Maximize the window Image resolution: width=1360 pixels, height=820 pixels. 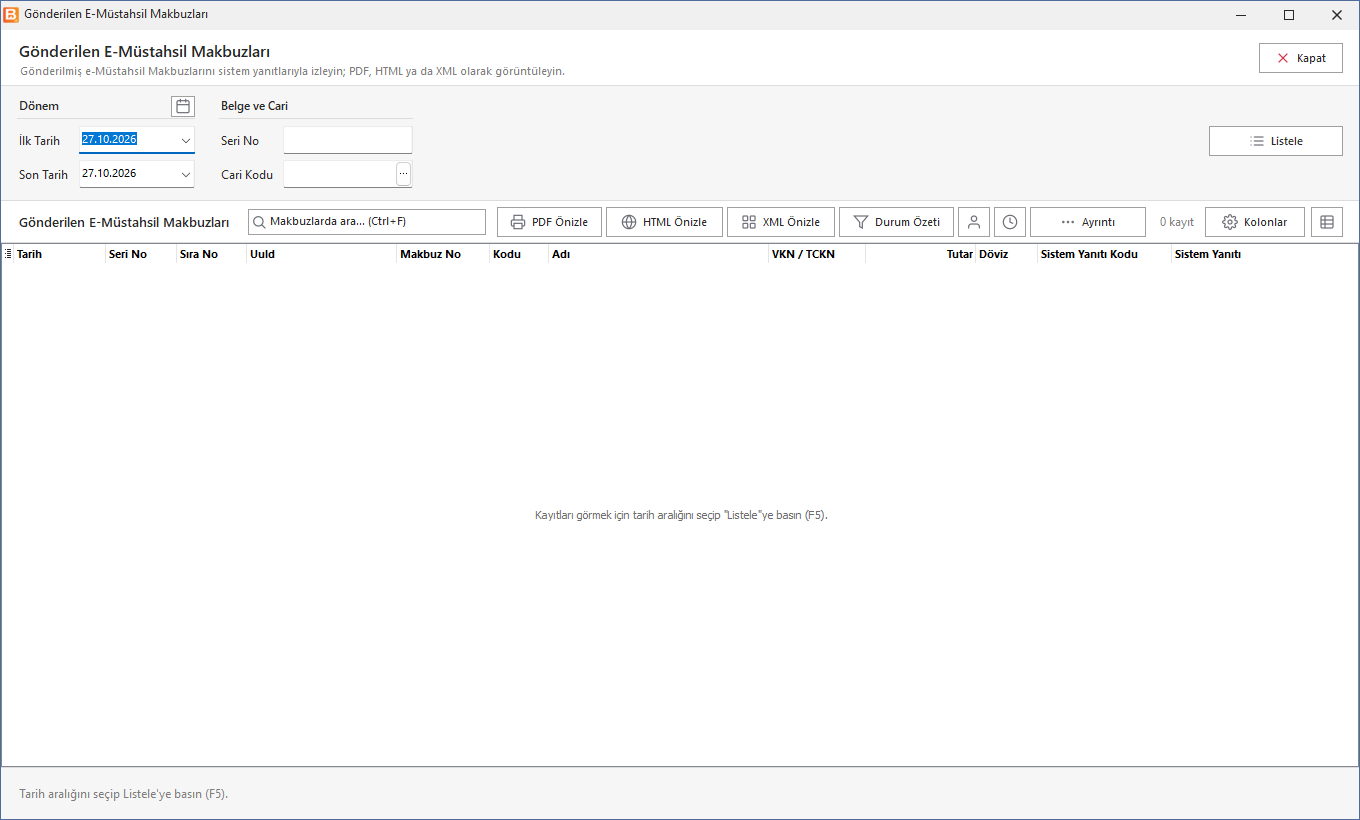1289,15
